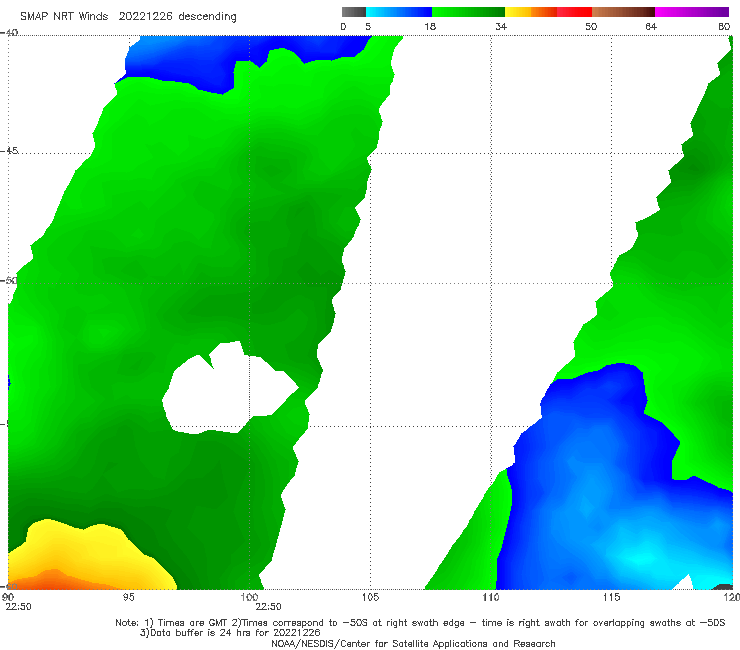
Task: Click the orange peak-wind patch at bottom left corner
Action: (x=52, y=581)
